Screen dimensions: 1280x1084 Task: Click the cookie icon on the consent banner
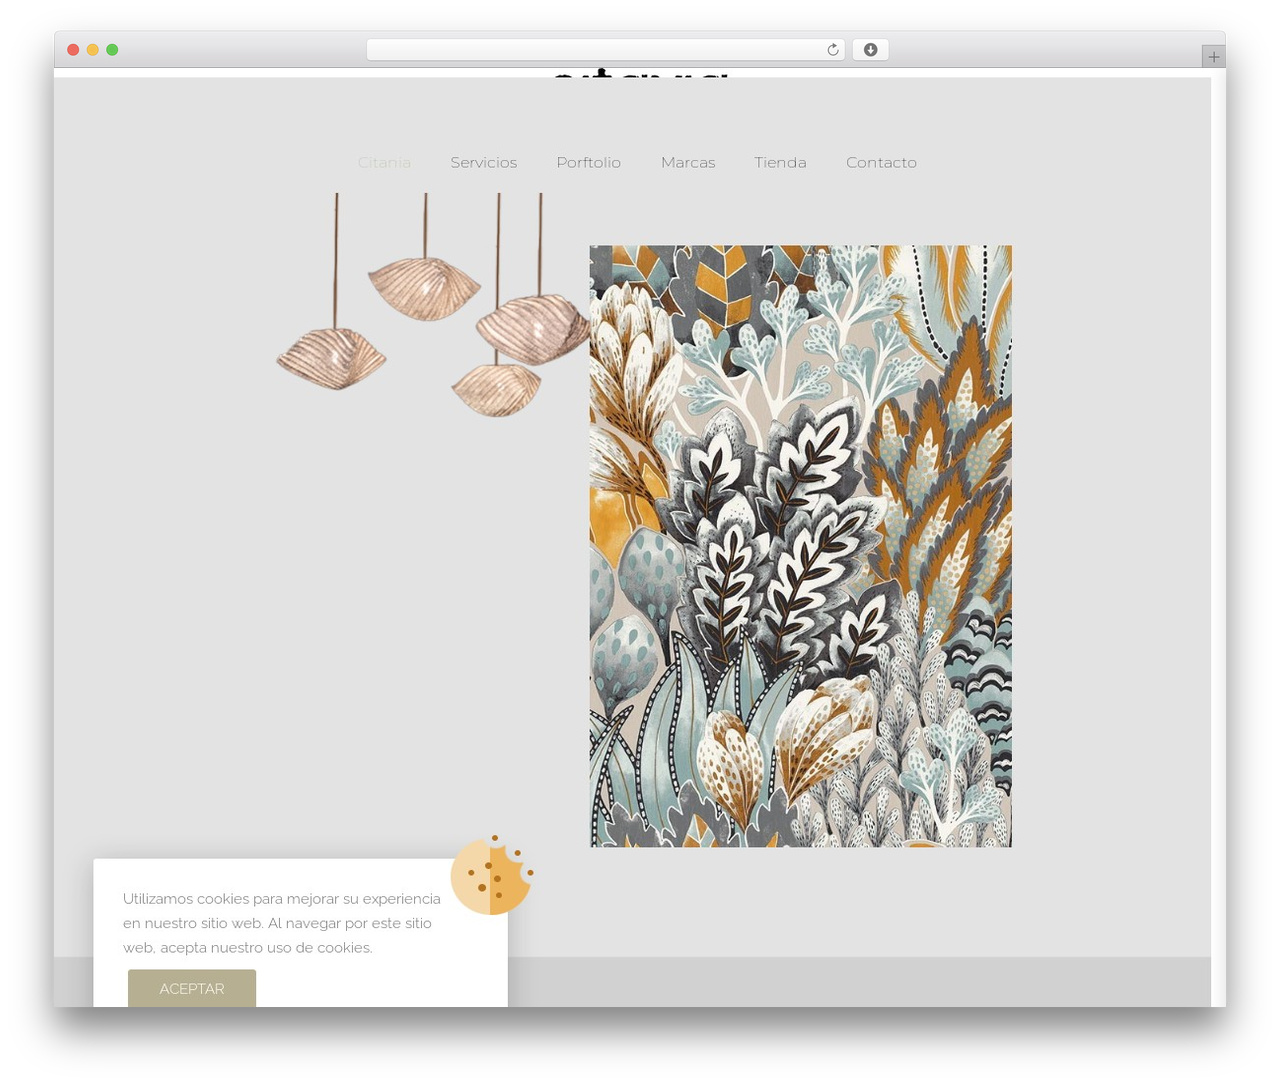point(491,876)
